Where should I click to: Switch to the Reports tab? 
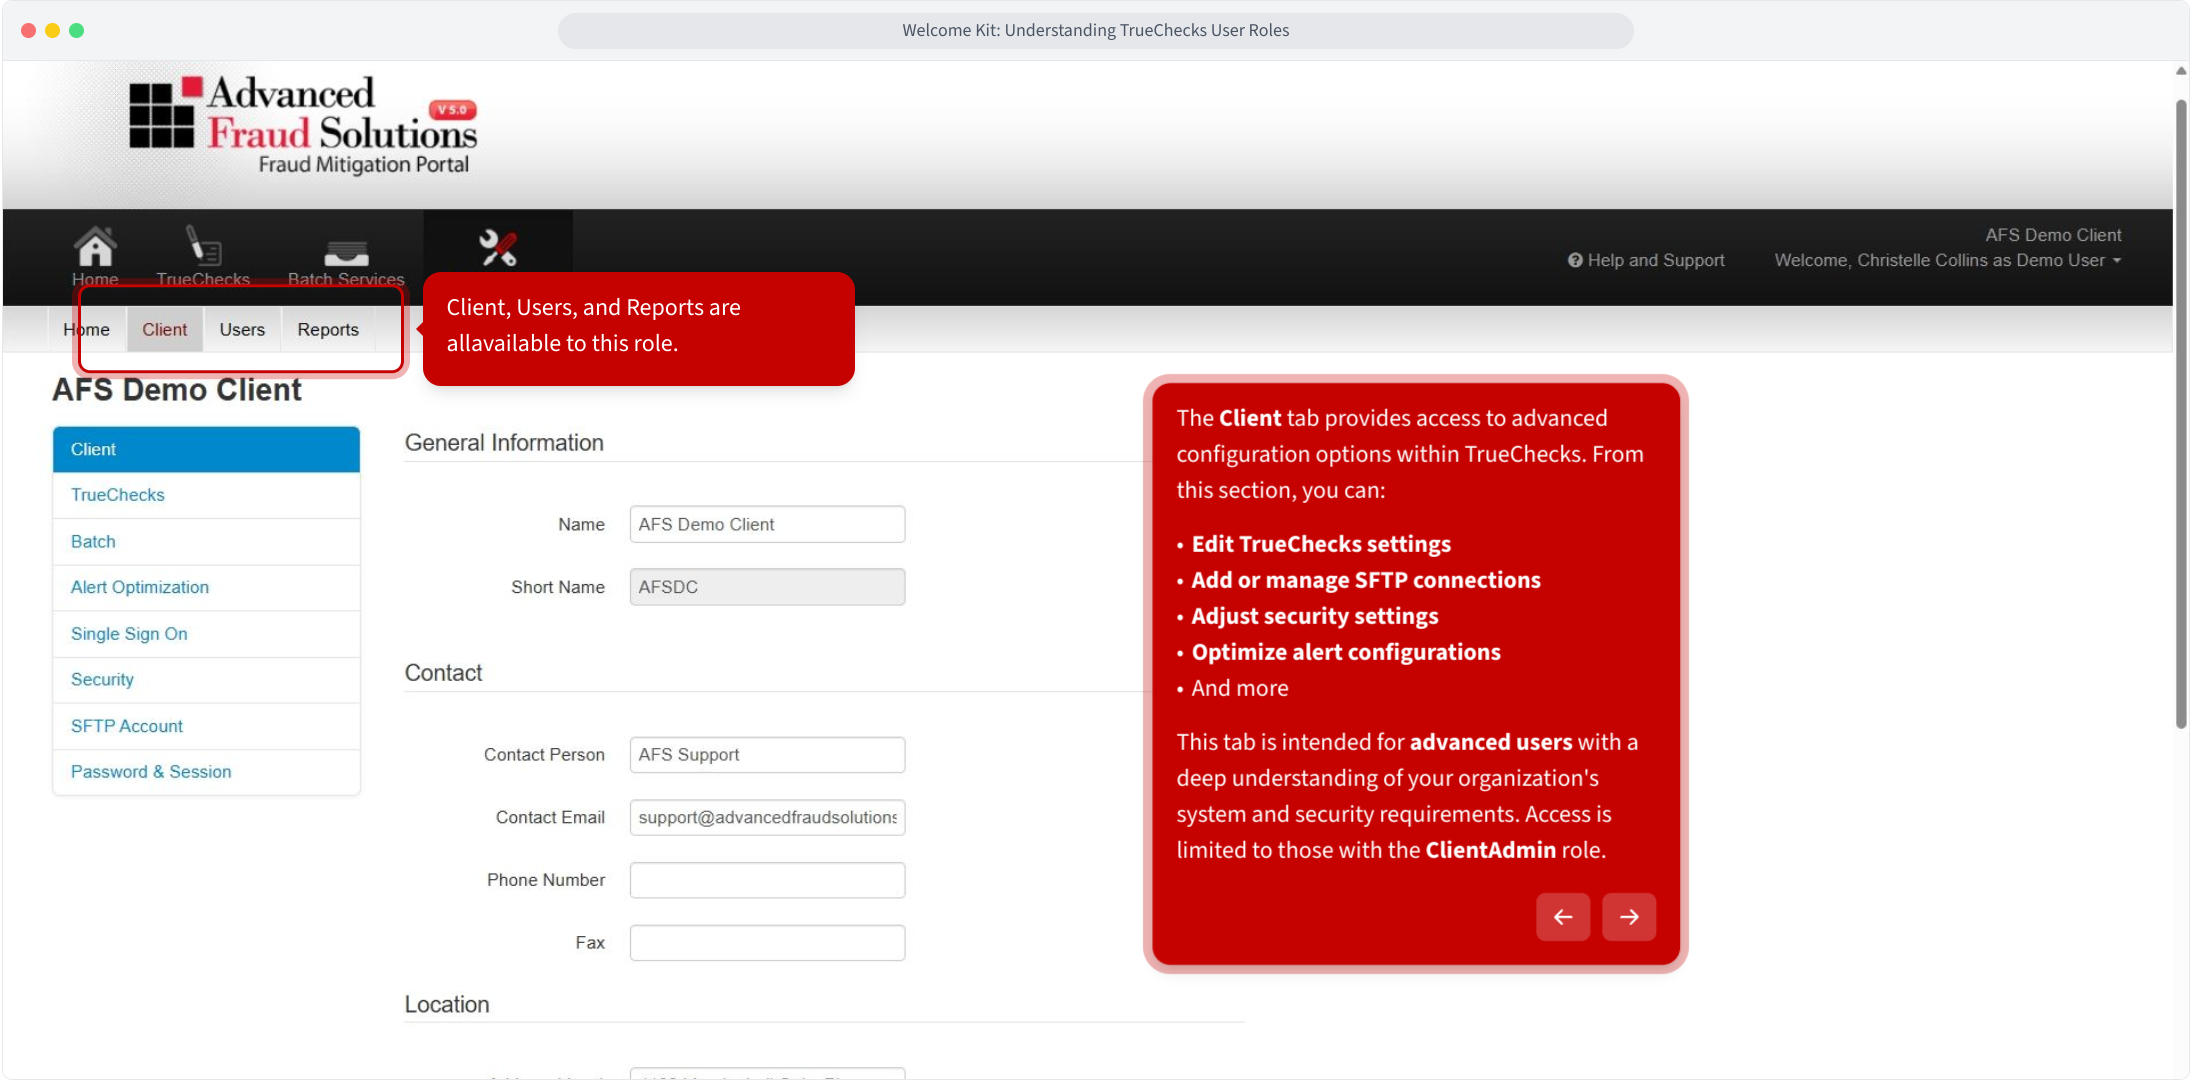coord(328,330)
